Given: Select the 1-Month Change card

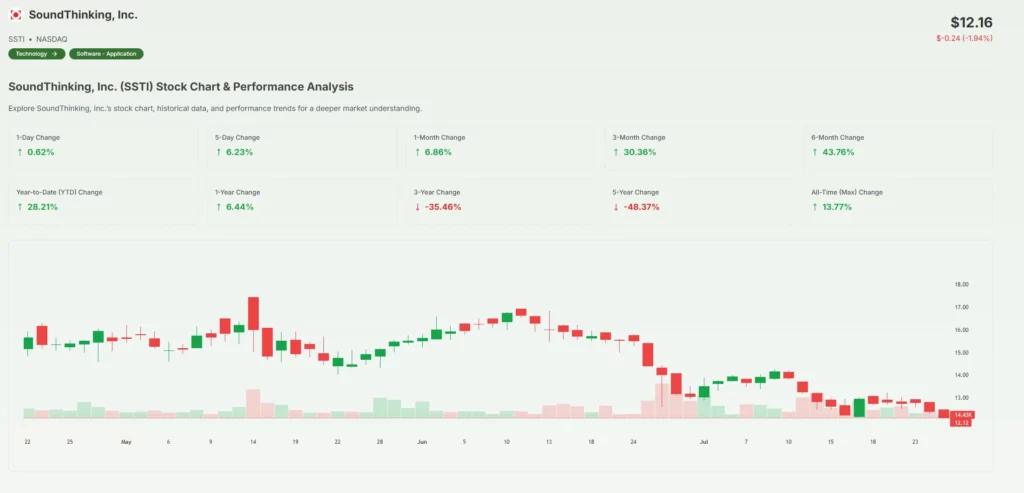Looking at the screenshot, I should pos(504,145).
